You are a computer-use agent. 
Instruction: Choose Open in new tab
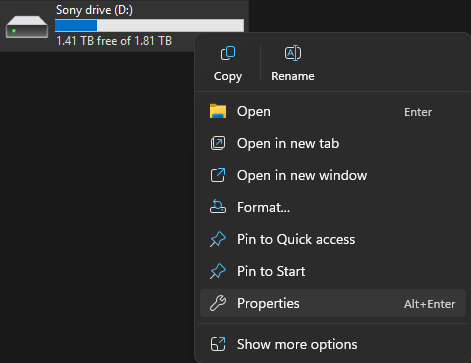333,143
